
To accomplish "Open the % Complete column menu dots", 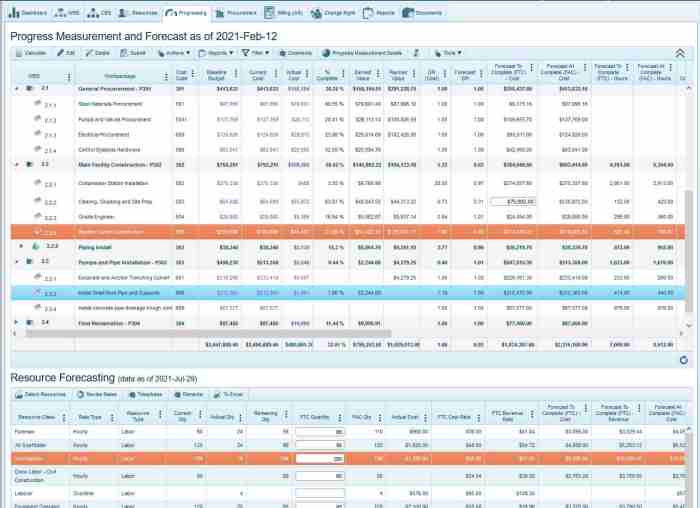I will point(343,74).
